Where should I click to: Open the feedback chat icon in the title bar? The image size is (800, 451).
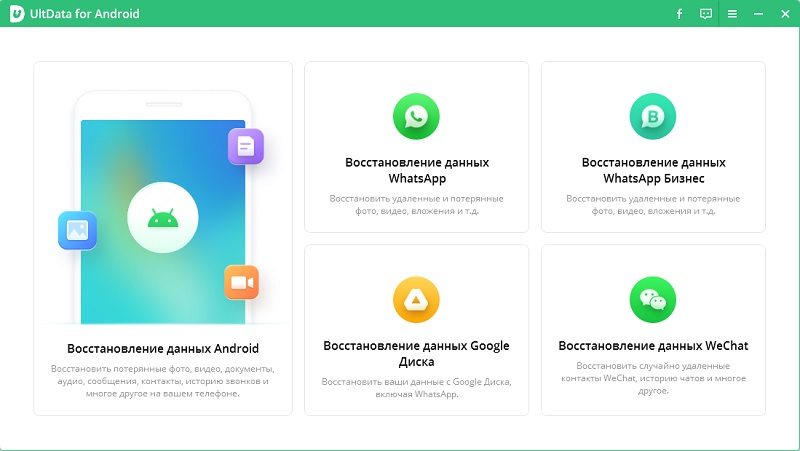point(706,14)
